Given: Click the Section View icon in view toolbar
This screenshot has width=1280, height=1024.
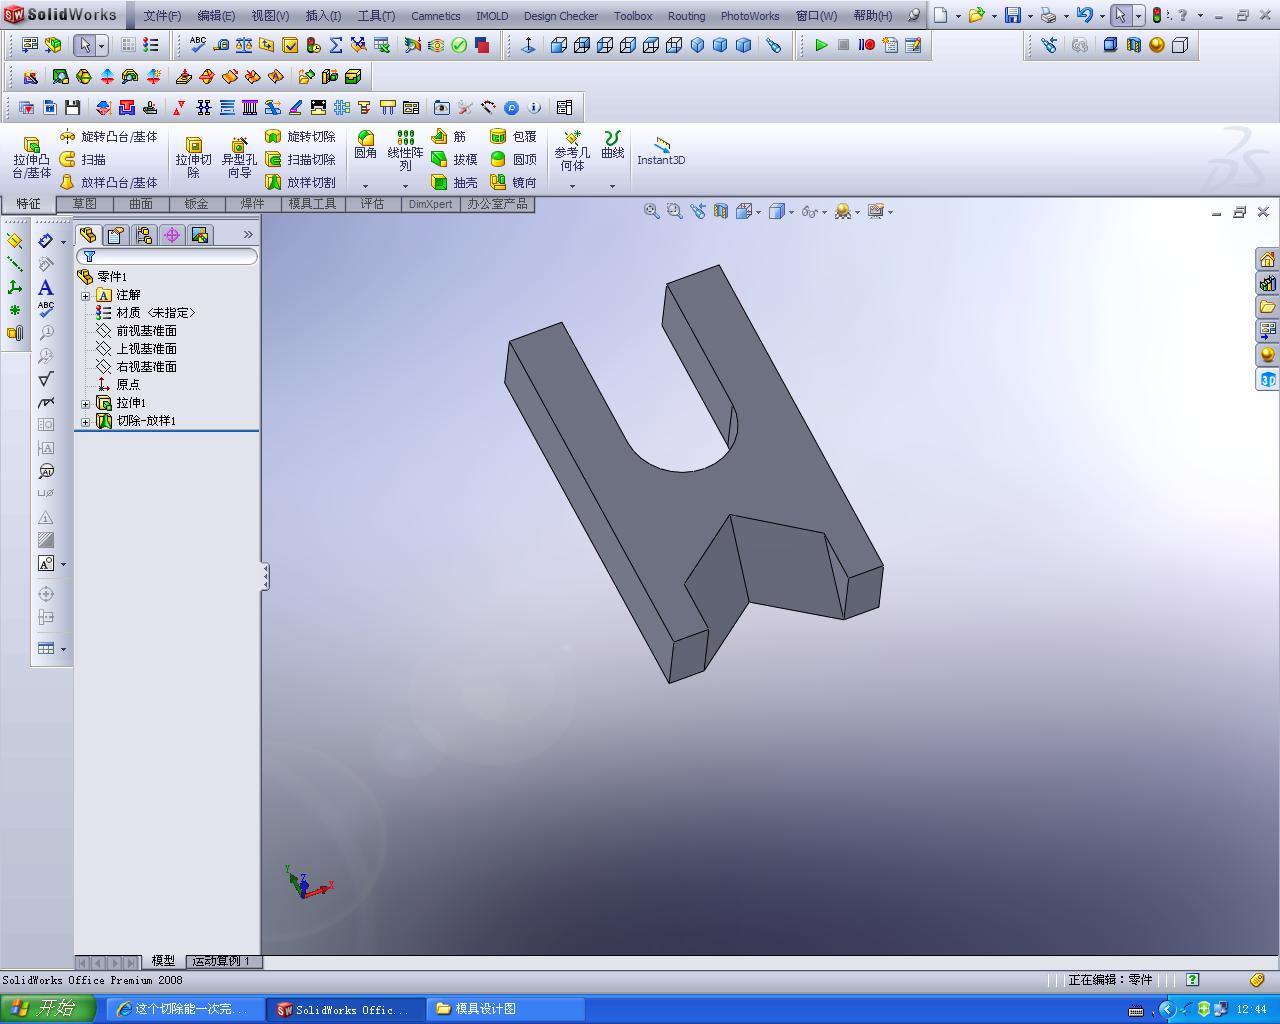Looking at the screenshot, I should click(x=721, y=211).
